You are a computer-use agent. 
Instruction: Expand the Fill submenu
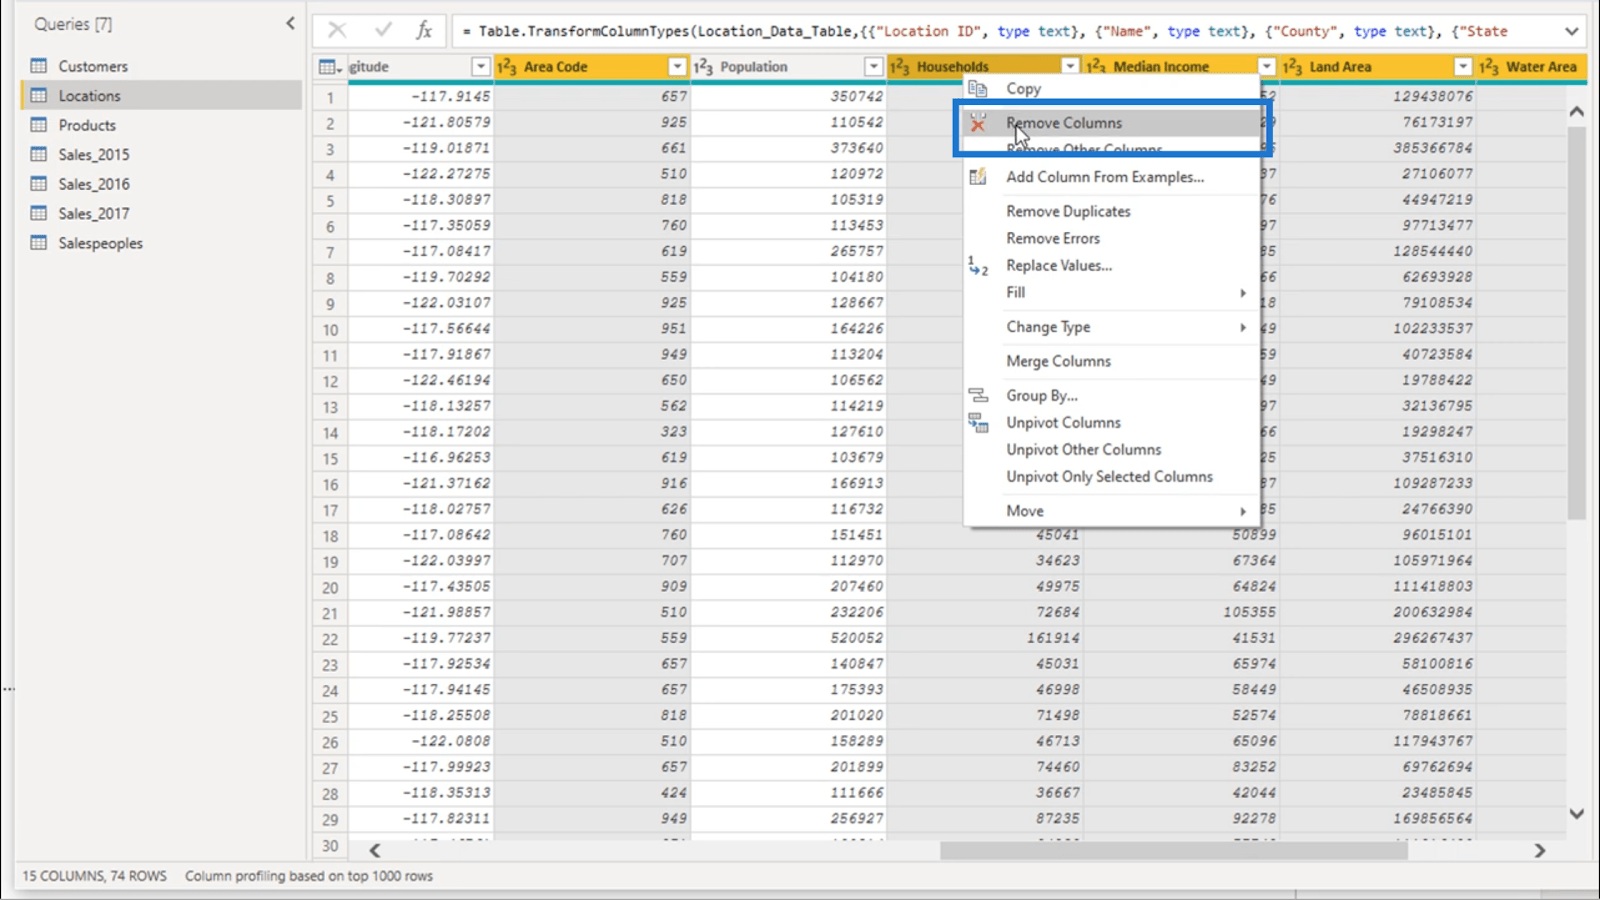coord(1243,293)
